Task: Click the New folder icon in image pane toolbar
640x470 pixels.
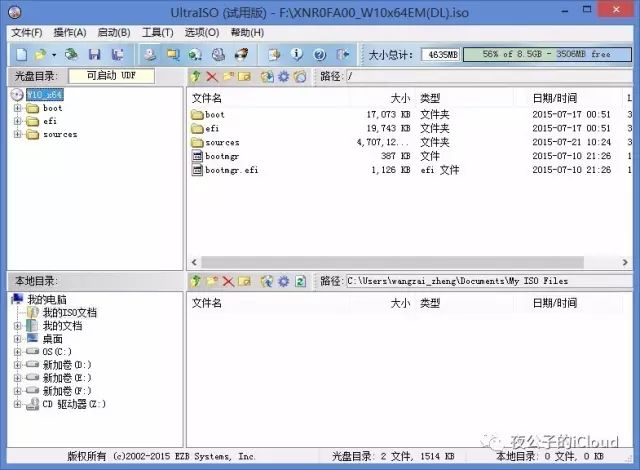Action: click(228, 76)
